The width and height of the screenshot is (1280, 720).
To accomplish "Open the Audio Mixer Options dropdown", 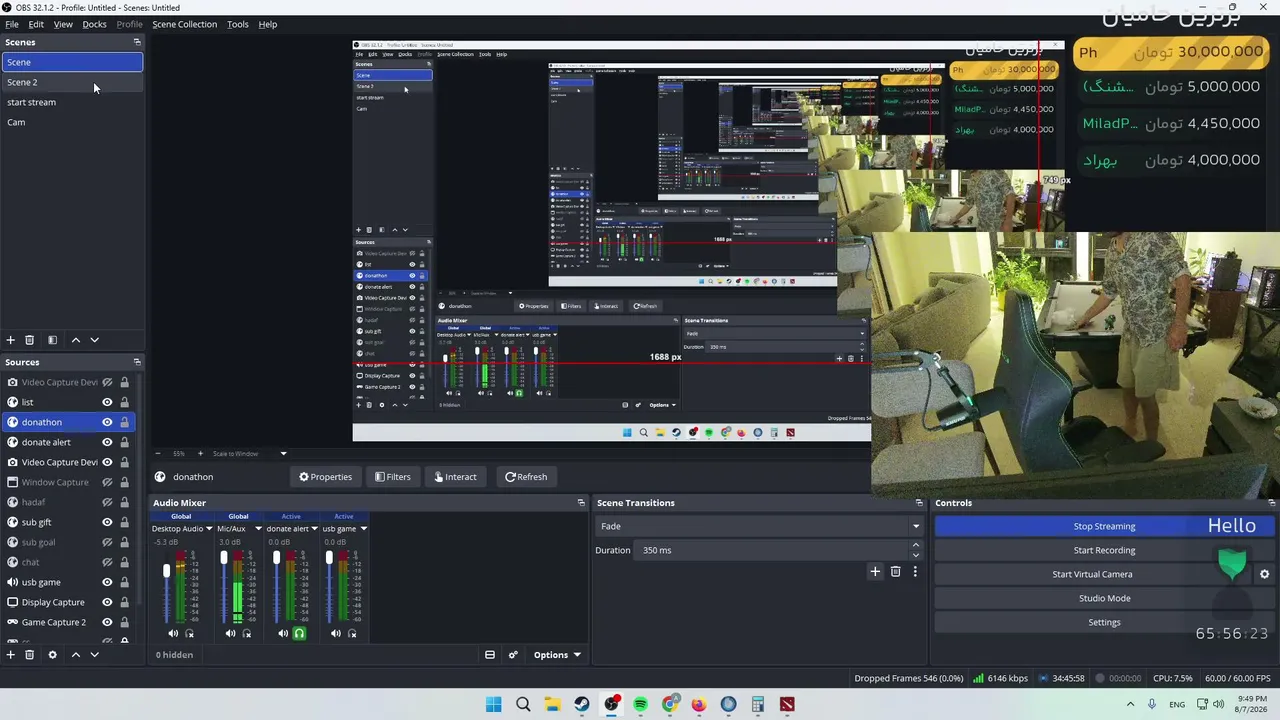I will (x=557, y=655).
